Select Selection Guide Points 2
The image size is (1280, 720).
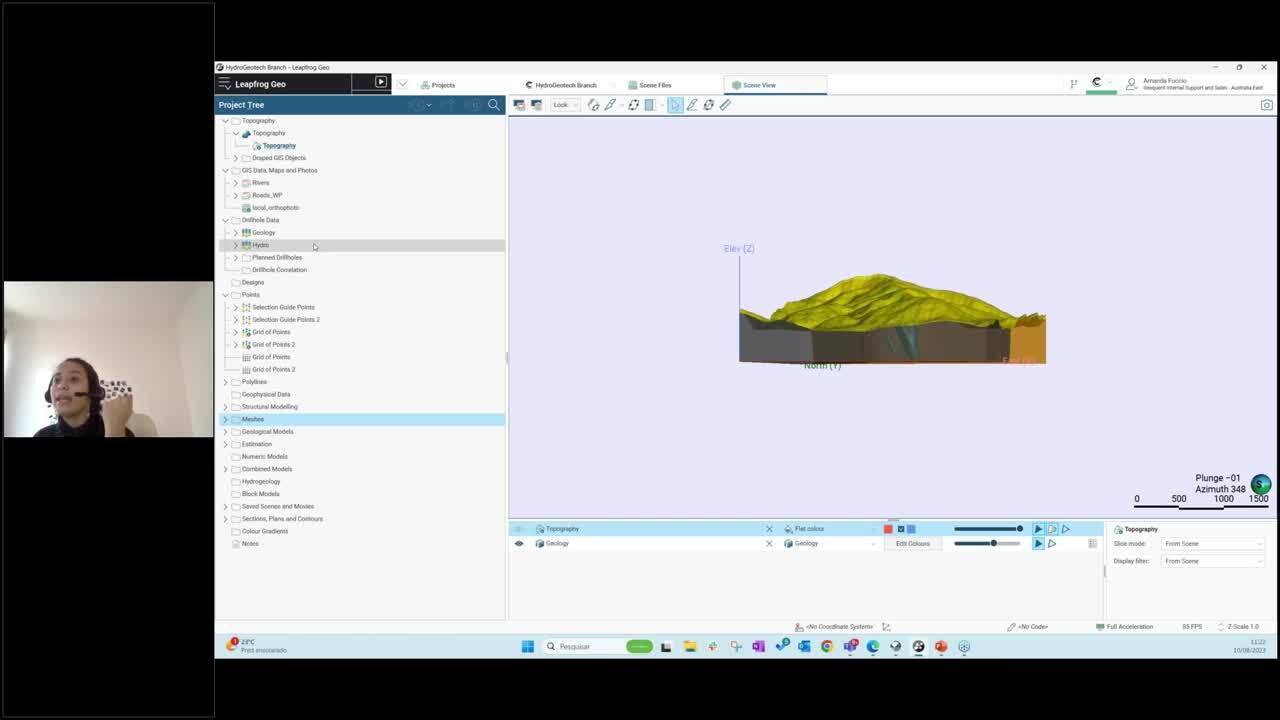286,320
